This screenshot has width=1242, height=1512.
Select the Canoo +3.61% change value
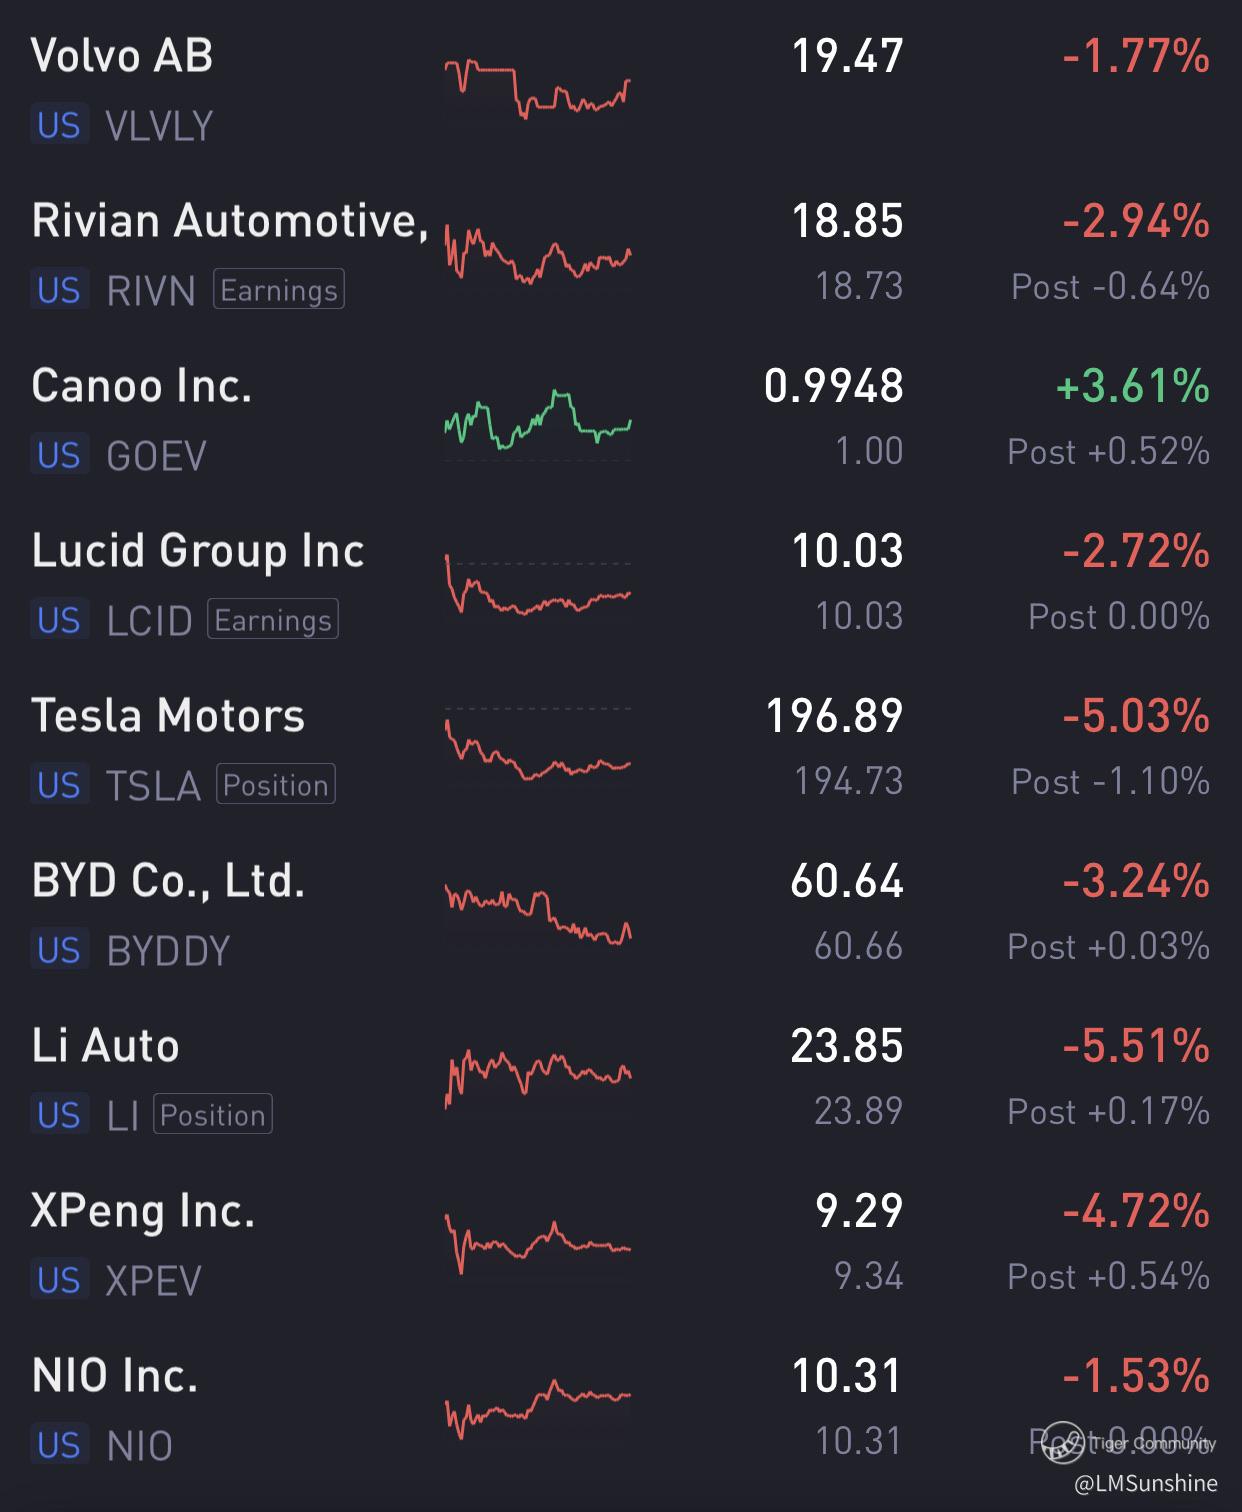tap(1132, 386)
